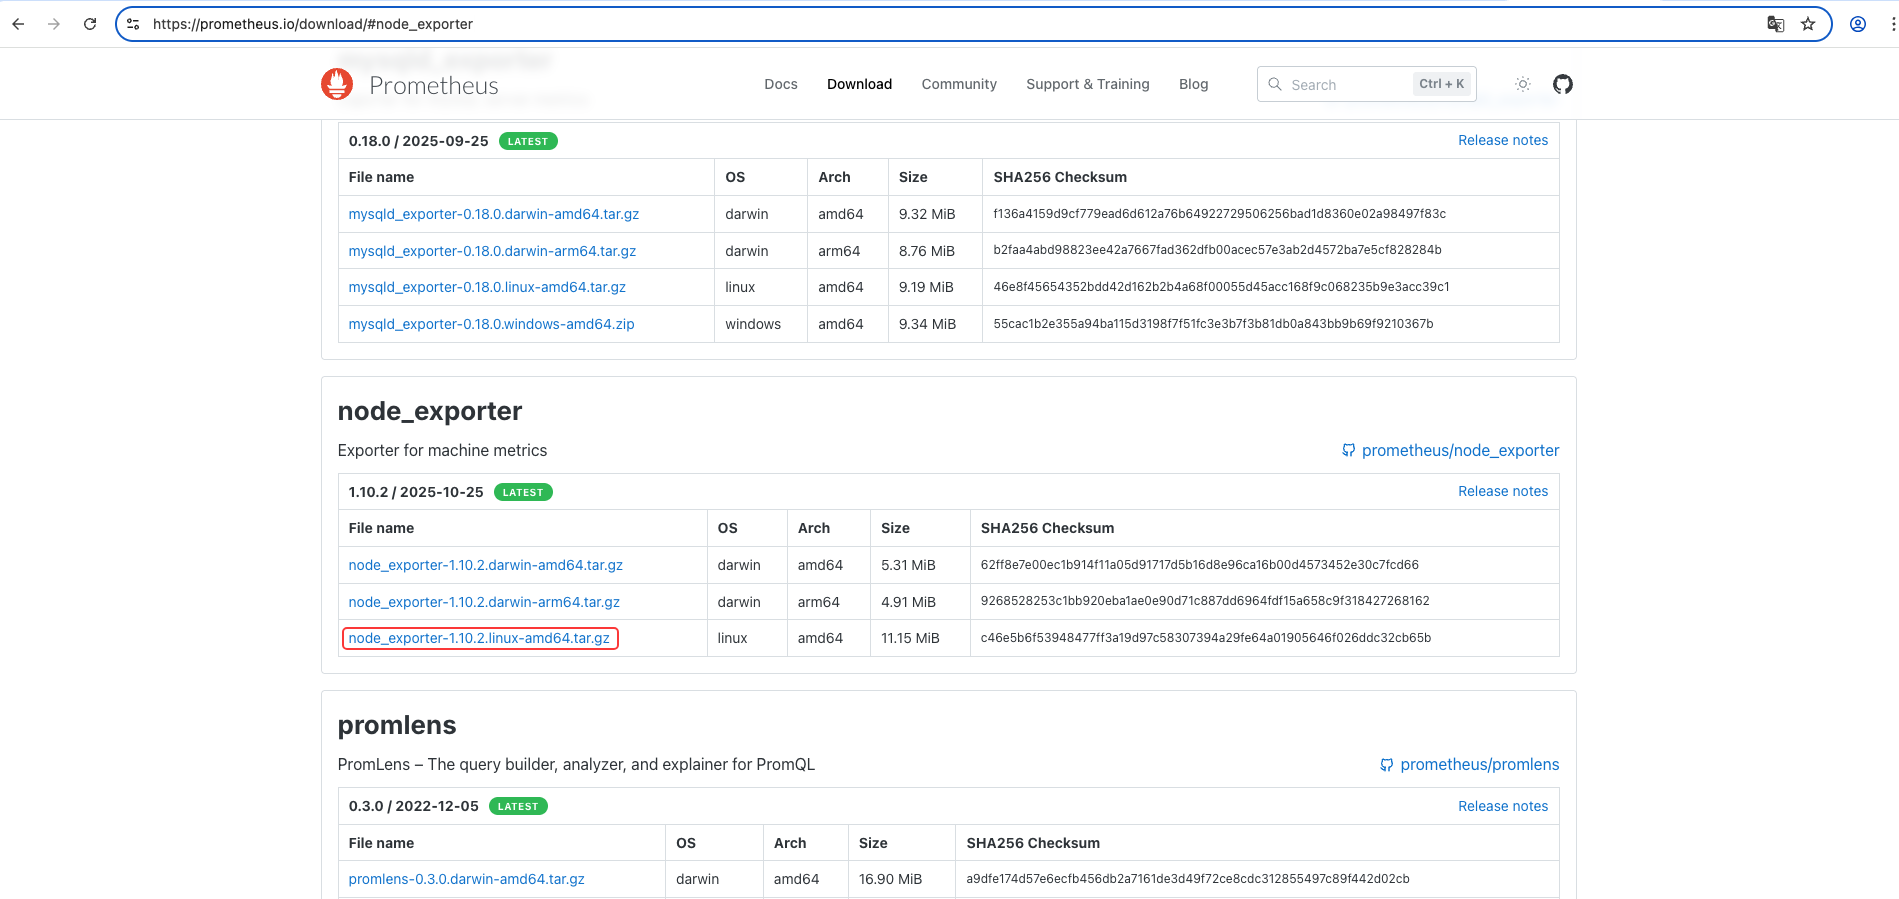
Task: Open the browser profile icon
Action: [1858, 24]
